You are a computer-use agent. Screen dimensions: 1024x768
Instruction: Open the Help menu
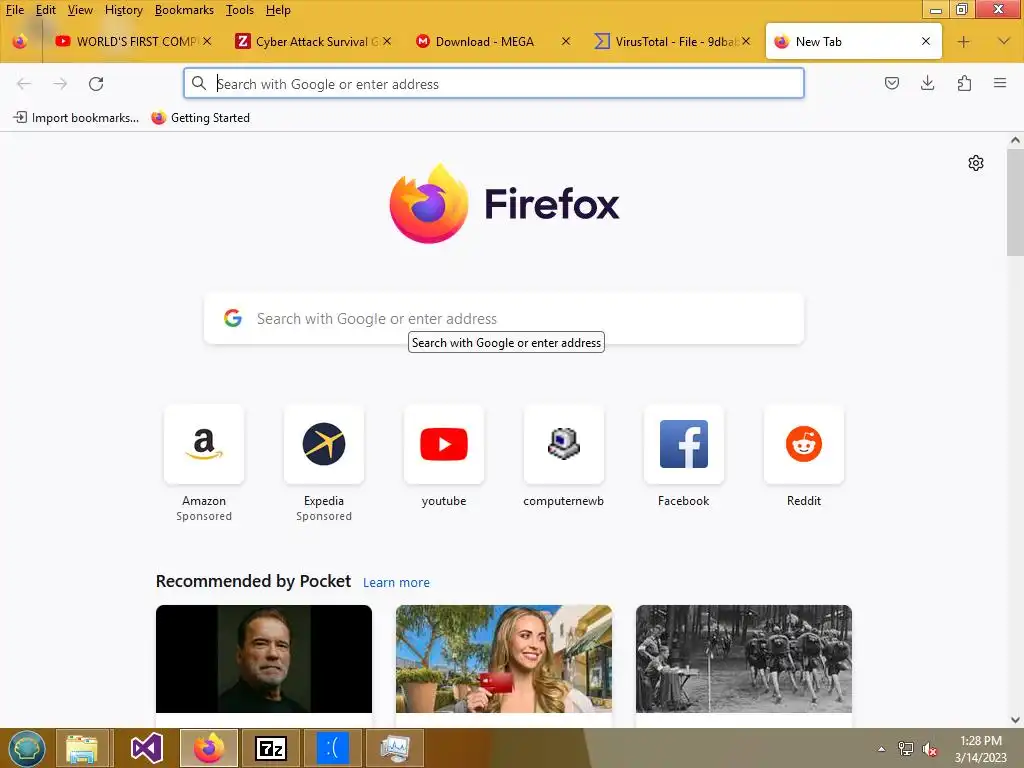coord(278,10)
